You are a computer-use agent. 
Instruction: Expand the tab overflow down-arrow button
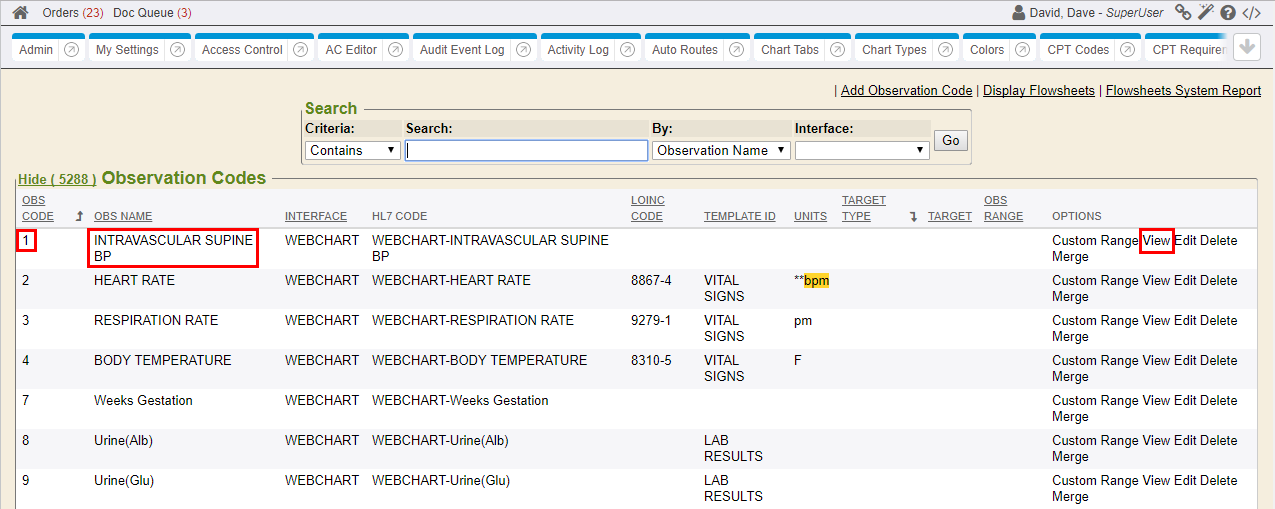pos(1246,48)
